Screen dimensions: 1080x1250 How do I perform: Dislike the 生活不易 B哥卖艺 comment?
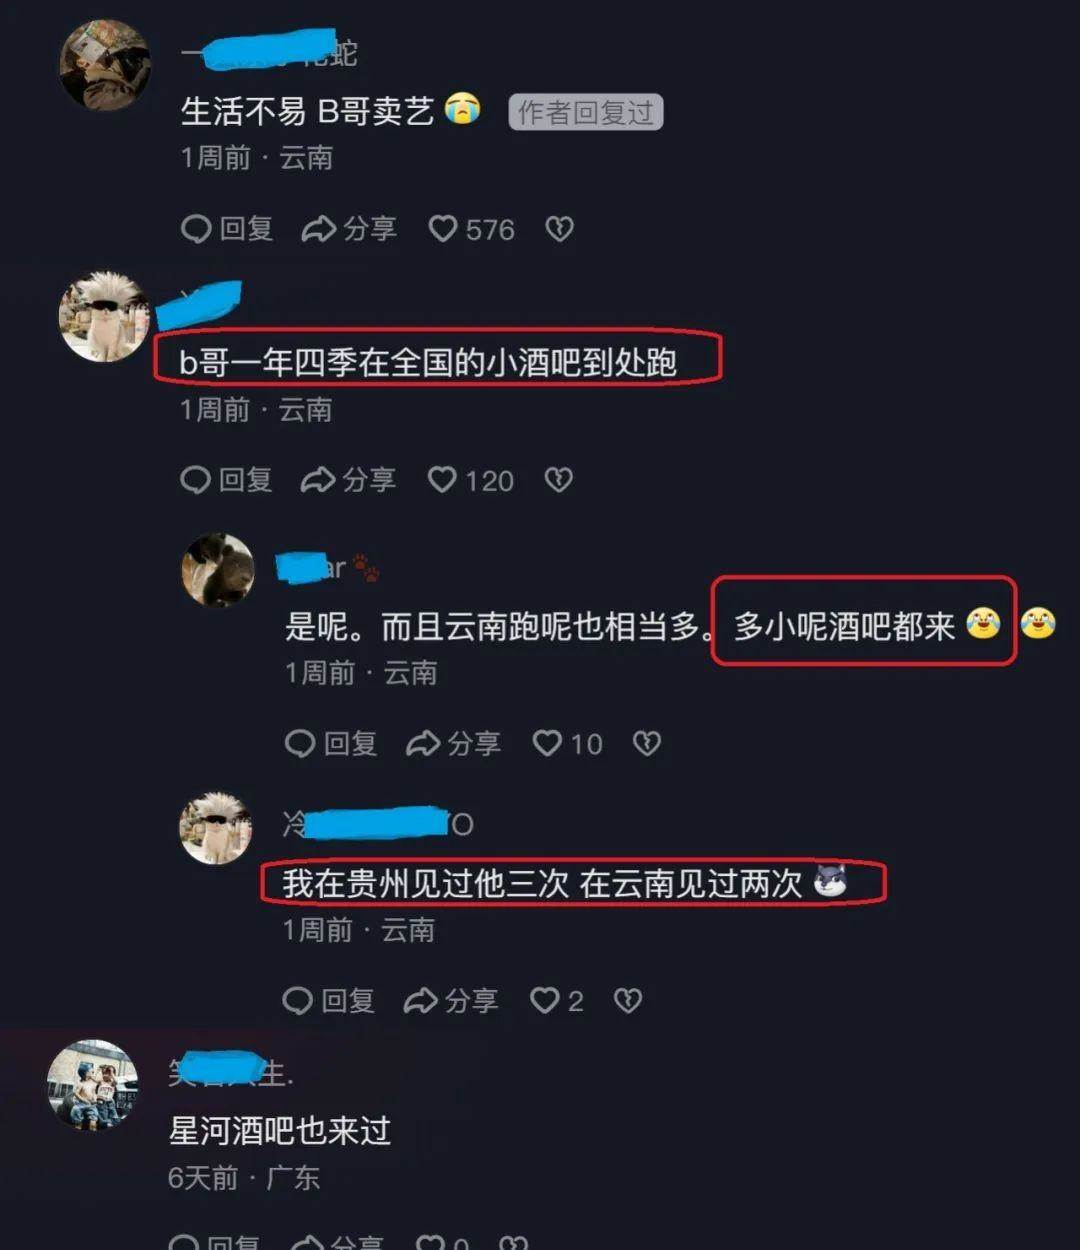point(559,230)
